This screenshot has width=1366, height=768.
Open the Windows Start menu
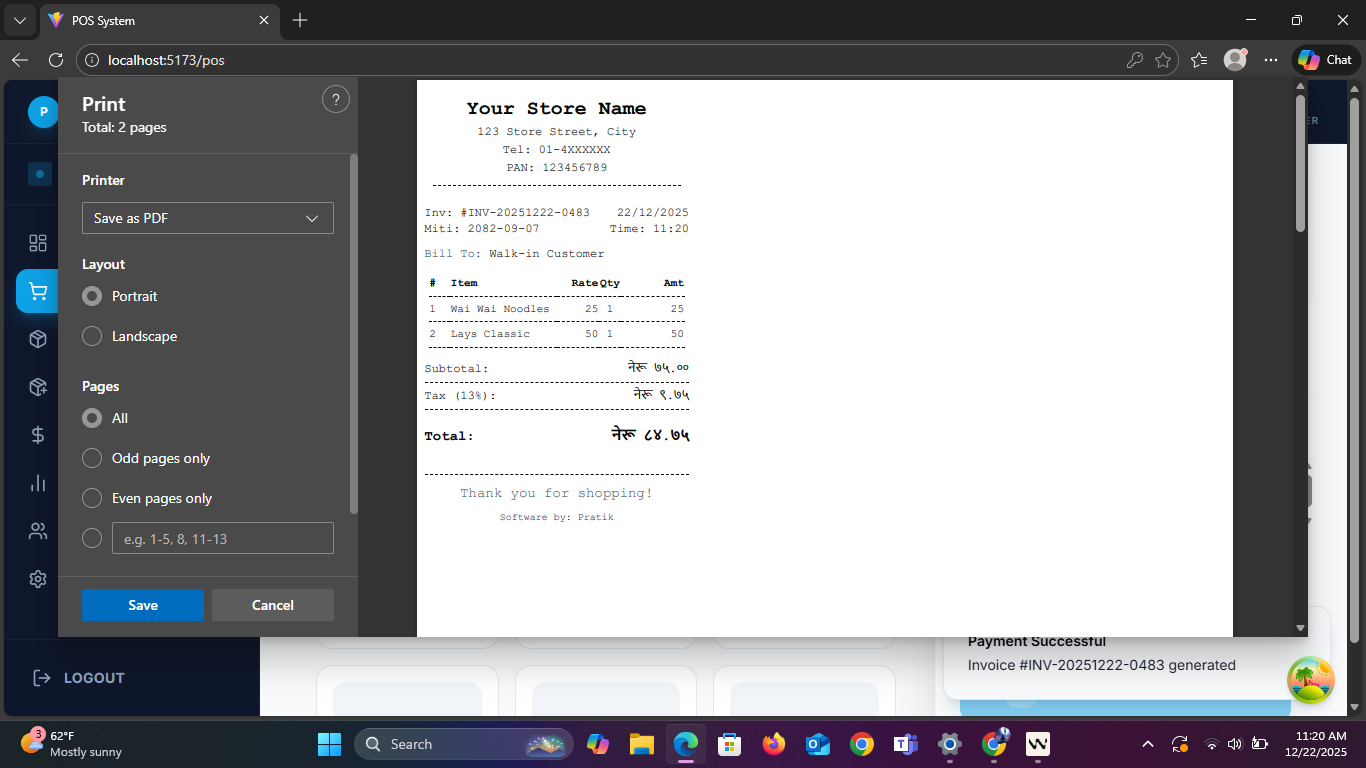click(329, 744)
